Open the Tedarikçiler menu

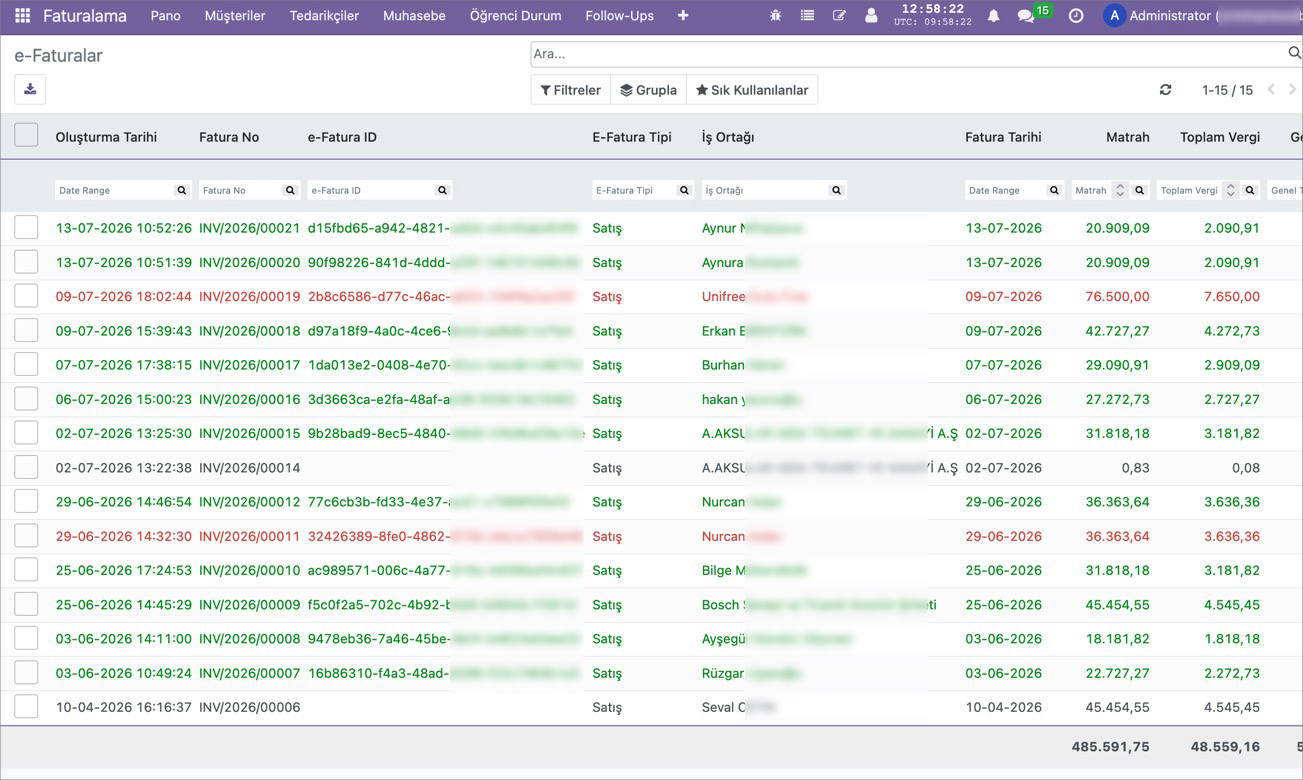[x=324, y=16]
